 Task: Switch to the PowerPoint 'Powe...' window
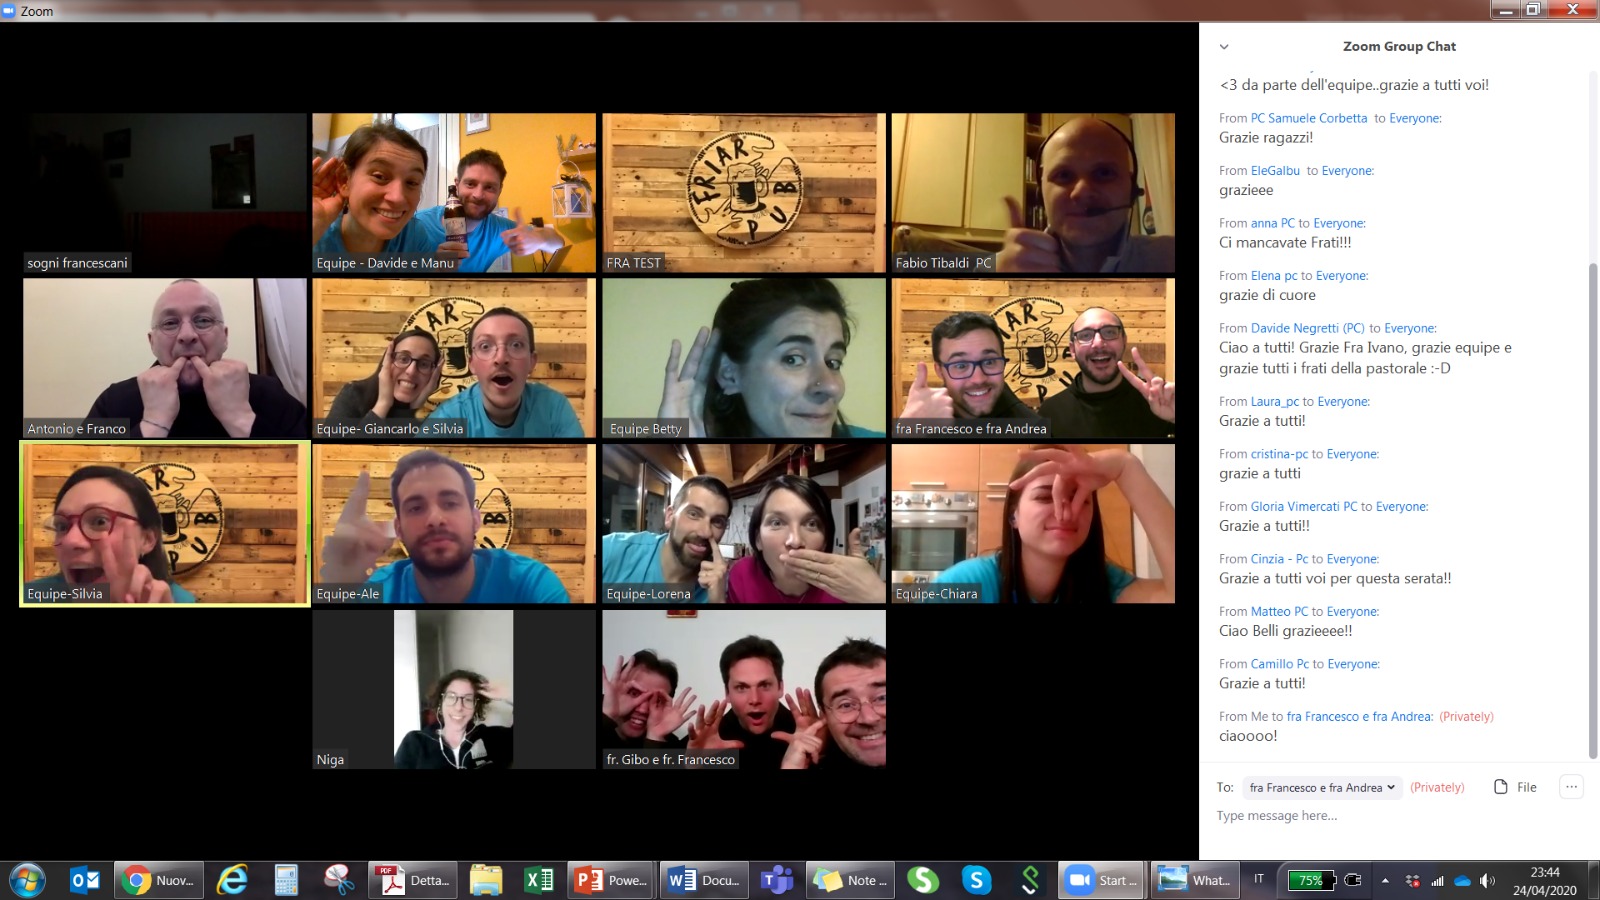pyautogui.click(x=611, y=880)
